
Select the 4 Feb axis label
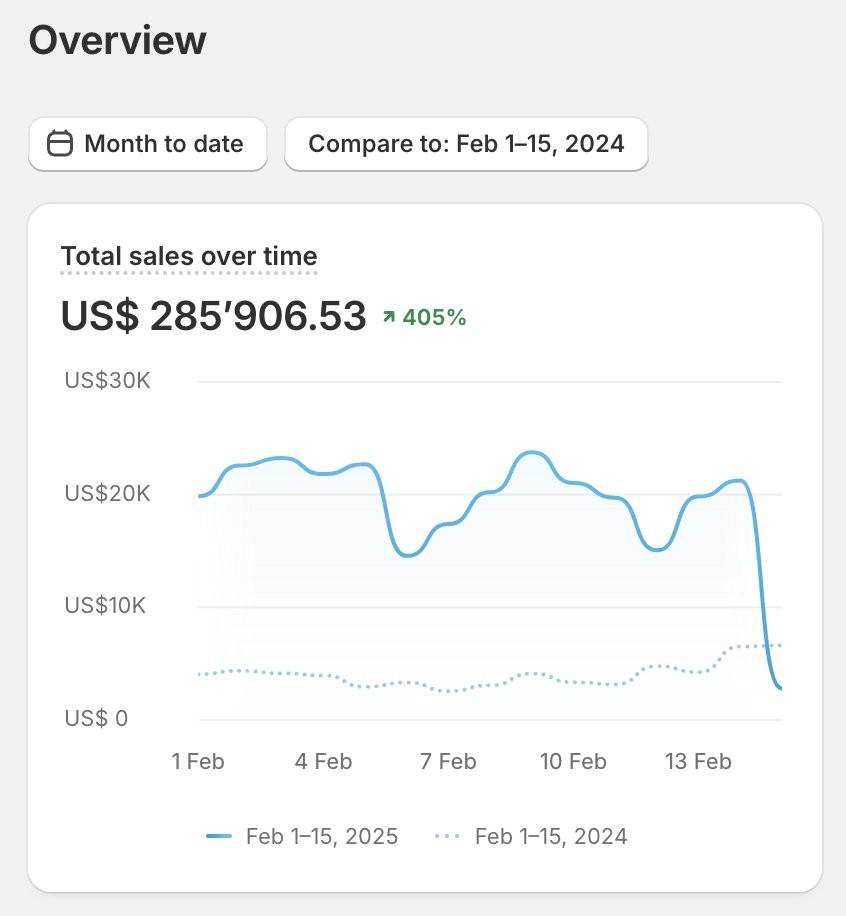(x=323, y=762)
